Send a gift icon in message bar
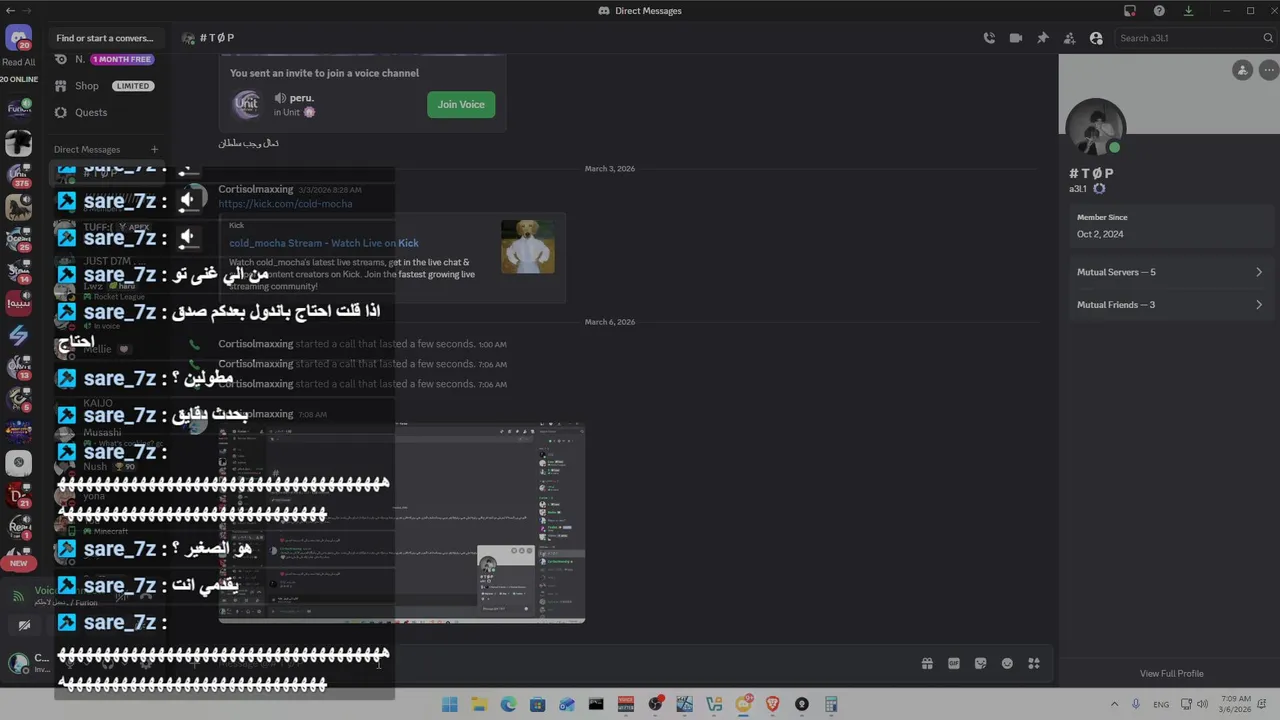The height and width of the screenshot is (720, 1280). coord(927,663)
